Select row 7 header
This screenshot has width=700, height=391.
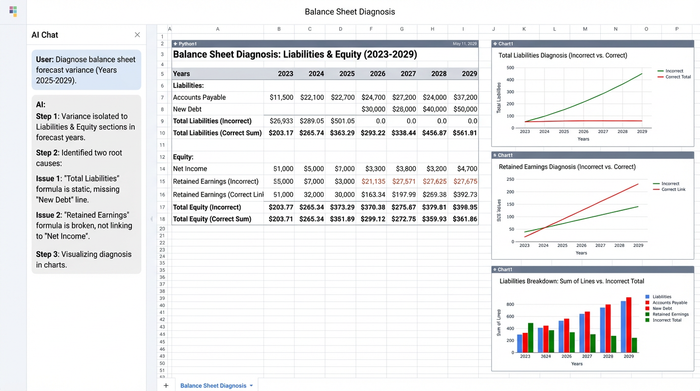pos(162,97)
